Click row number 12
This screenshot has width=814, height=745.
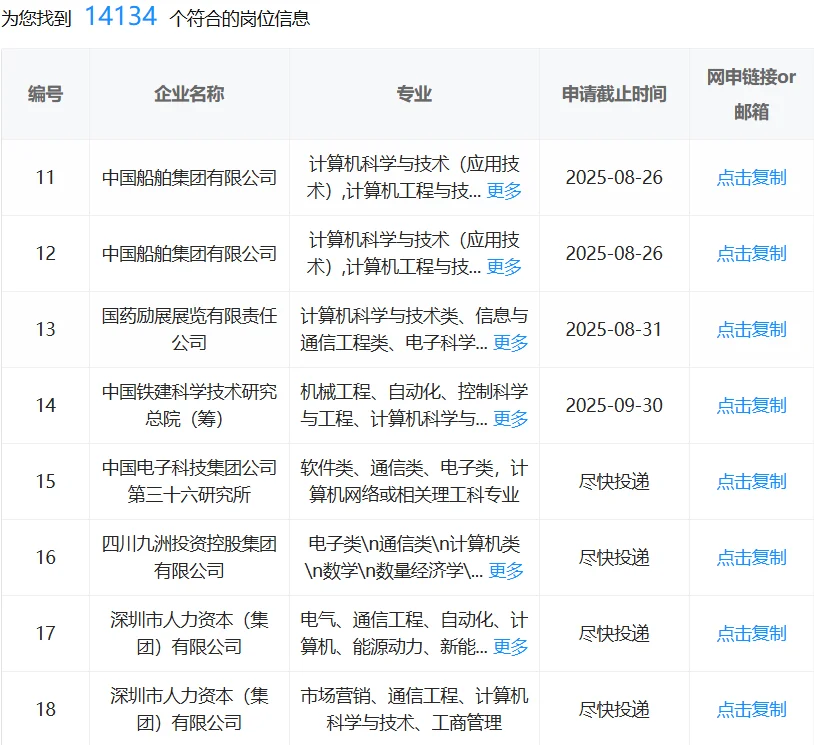[x=45, y=253]
